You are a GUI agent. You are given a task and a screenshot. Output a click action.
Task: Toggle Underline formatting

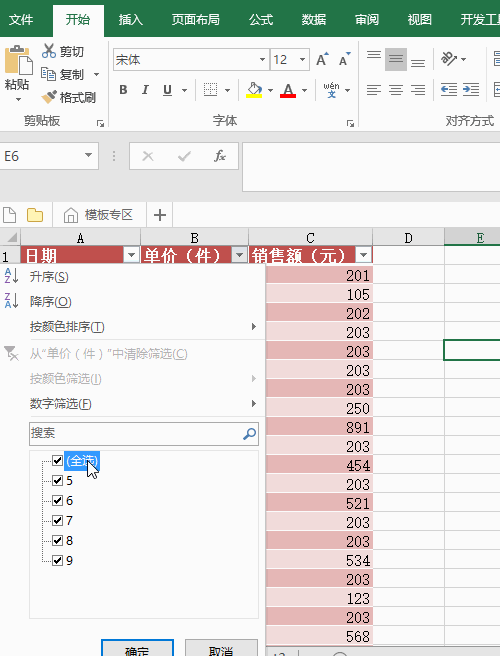[167, 90]
